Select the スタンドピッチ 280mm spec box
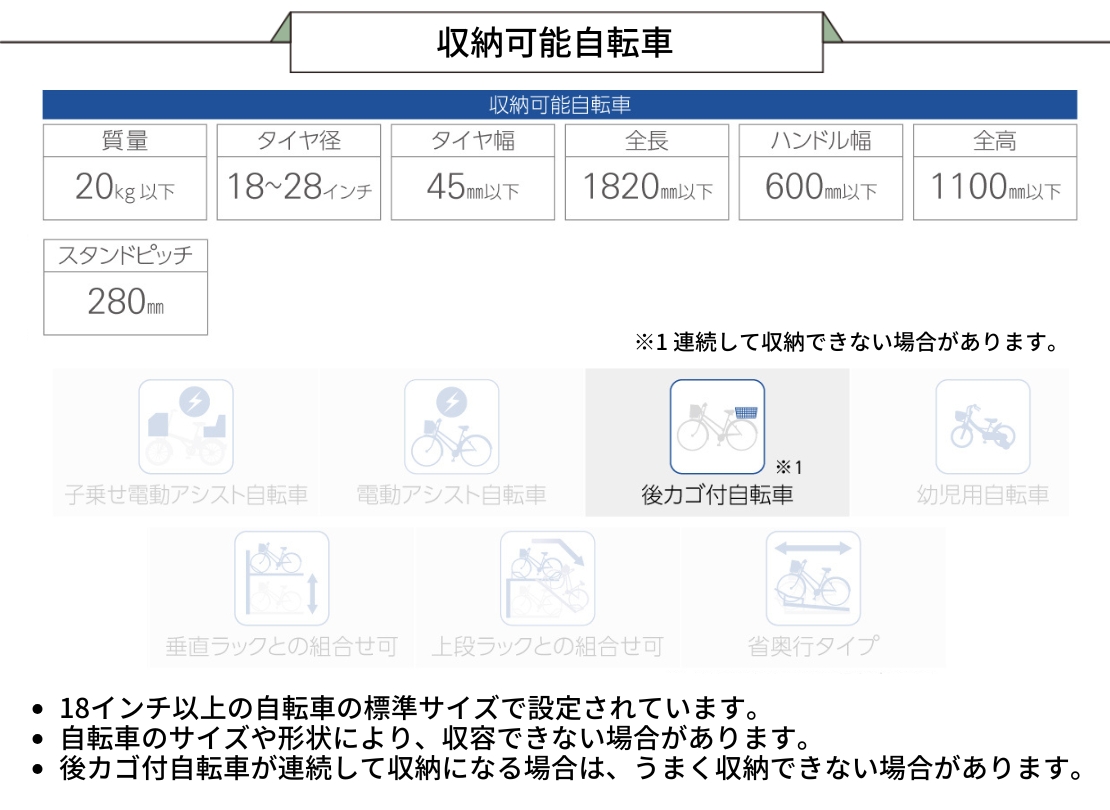The image size is (1110, 810). coord(125,287)
